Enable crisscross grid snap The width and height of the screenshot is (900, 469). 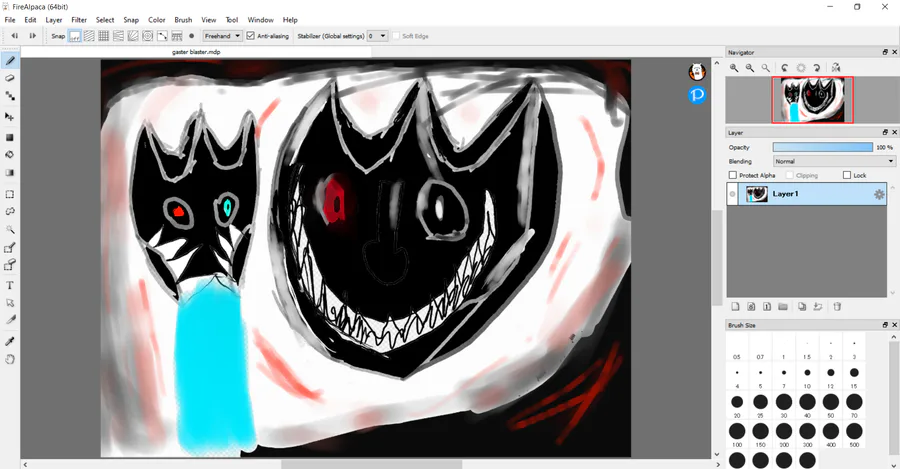click(x=103, y=36)
